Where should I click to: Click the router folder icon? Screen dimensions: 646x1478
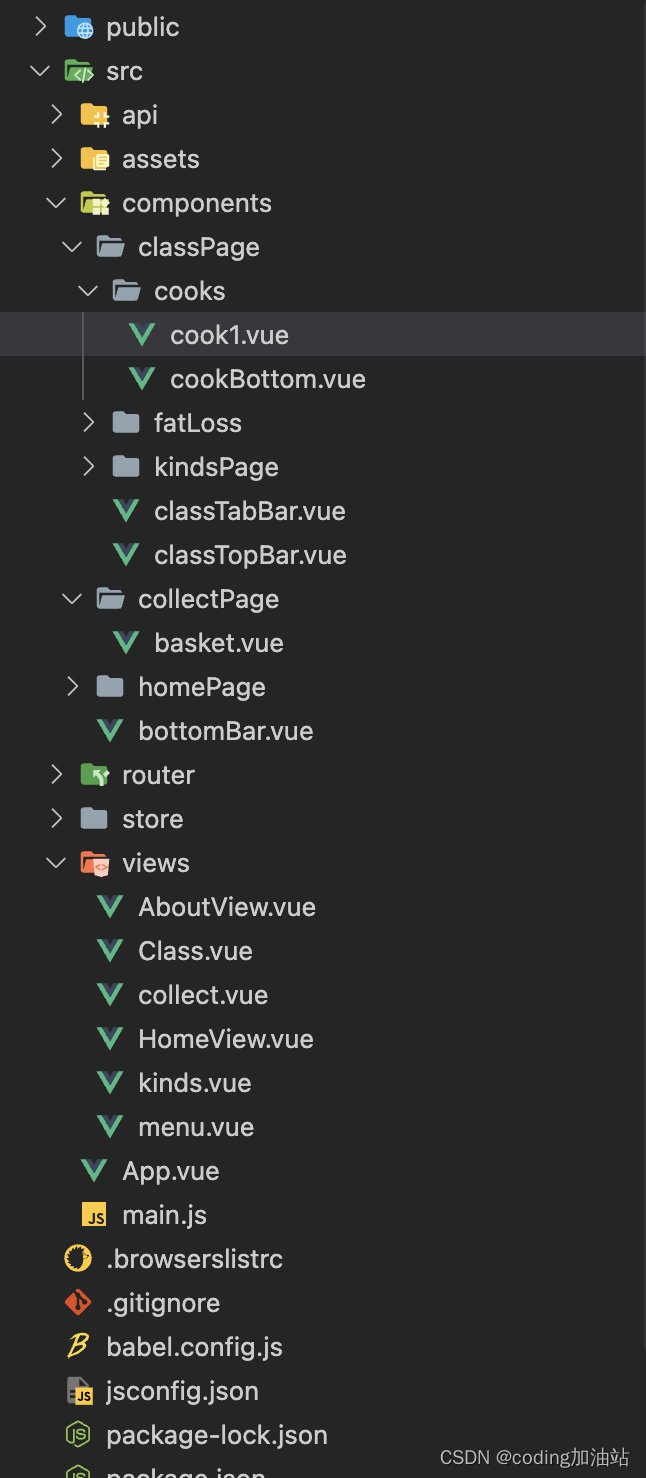coord(94,775)
